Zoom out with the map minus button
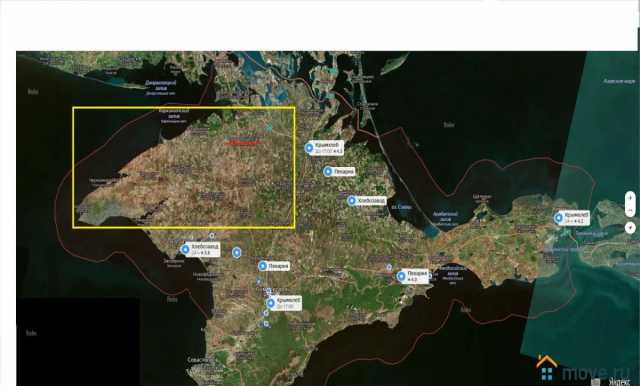The image size is (640, 386). [630, 210]
